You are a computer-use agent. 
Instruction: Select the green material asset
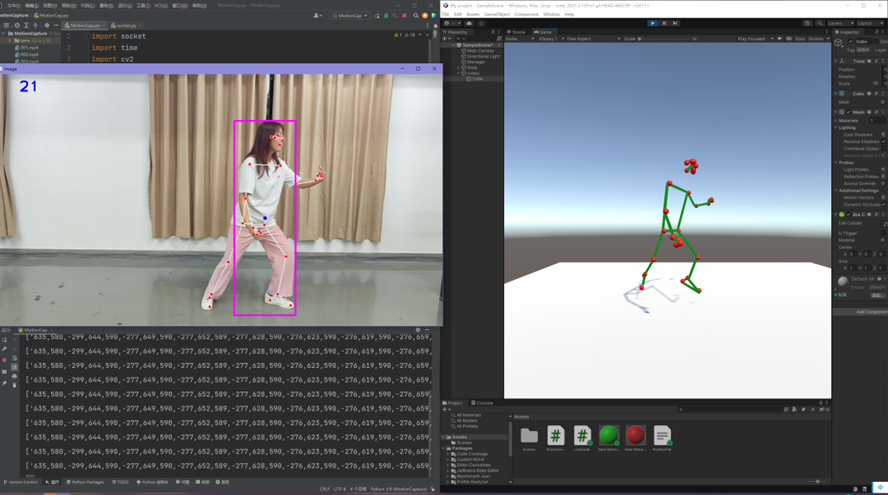(608, 435)
